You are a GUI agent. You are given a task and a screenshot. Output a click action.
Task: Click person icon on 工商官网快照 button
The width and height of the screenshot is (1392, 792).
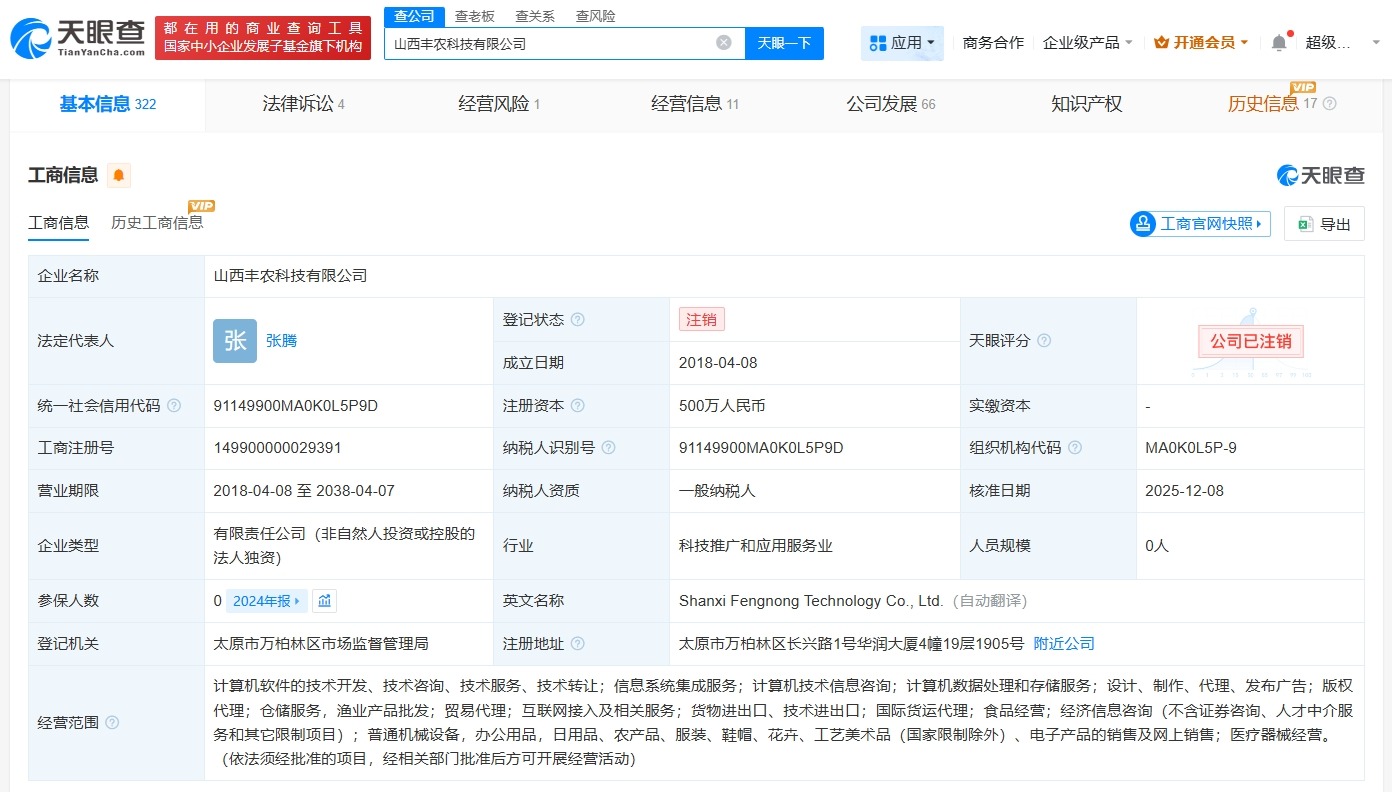[1142, 223]
